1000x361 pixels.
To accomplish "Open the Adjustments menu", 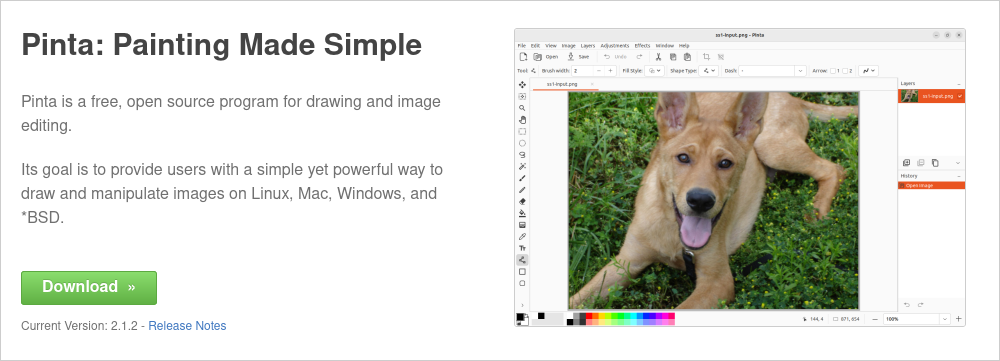I will click(x=615, y=46).
